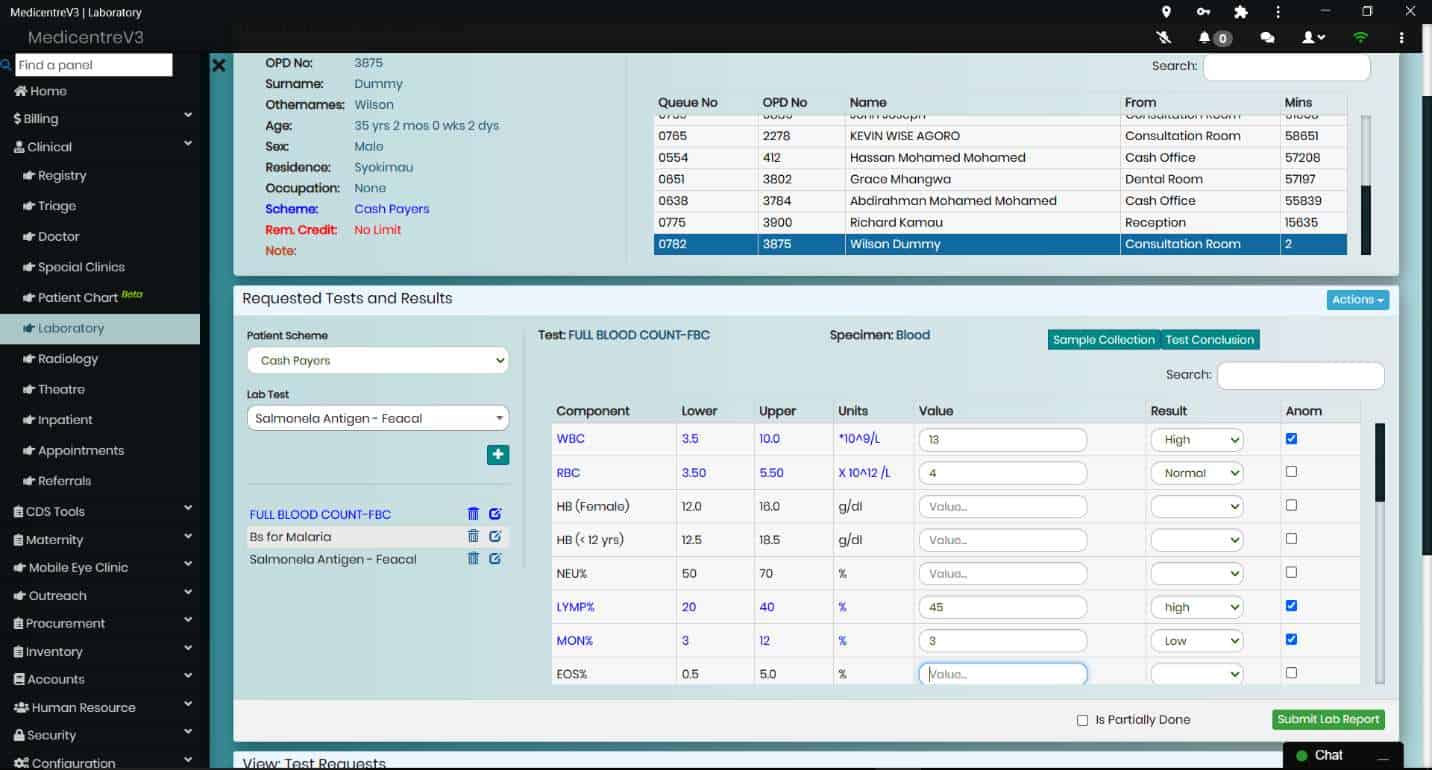Toggle Anom checkbox for RBC row
The width and height of the screenshot is (1432, 770).
[1291, 471]
